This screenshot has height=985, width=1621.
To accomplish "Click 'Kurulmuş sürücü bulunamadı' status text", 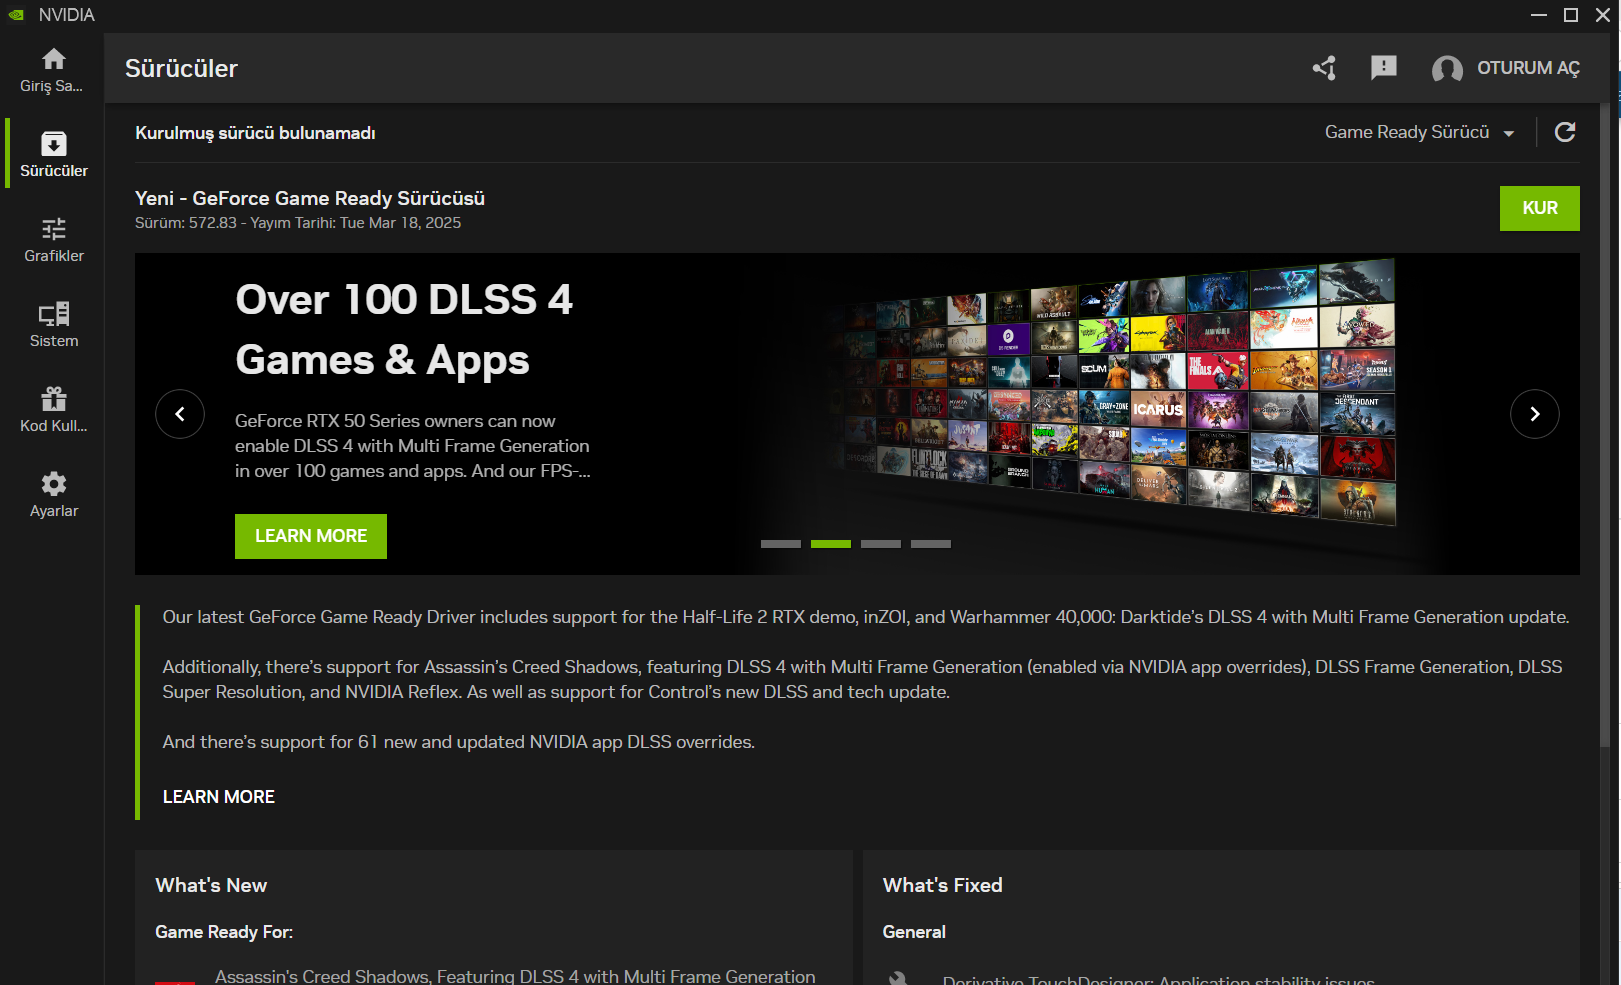I will point(255,133).
